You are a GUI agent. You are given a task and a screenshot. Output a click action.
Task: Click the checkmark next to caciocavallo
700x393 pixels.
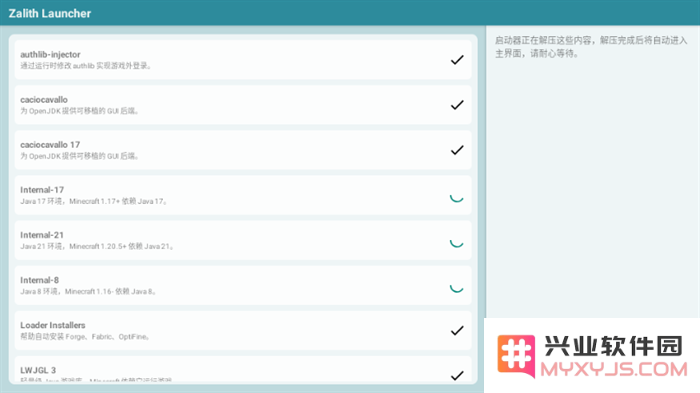click(x=457, y=105)
